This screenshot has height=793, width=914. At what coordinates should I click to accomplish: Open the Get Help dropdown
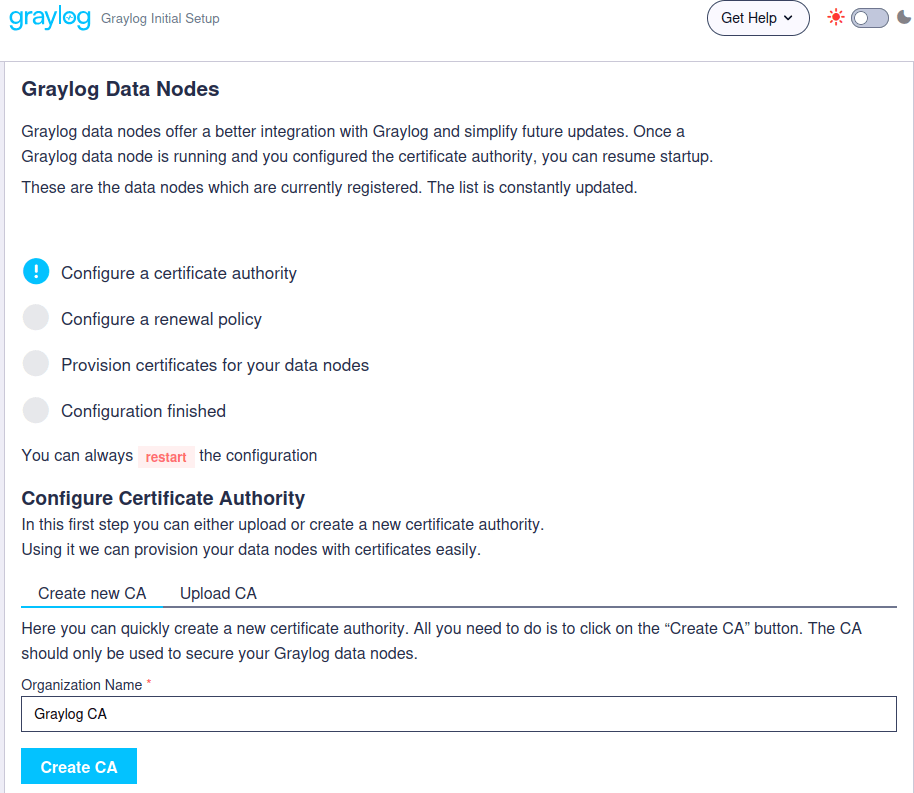coord(758,18)
